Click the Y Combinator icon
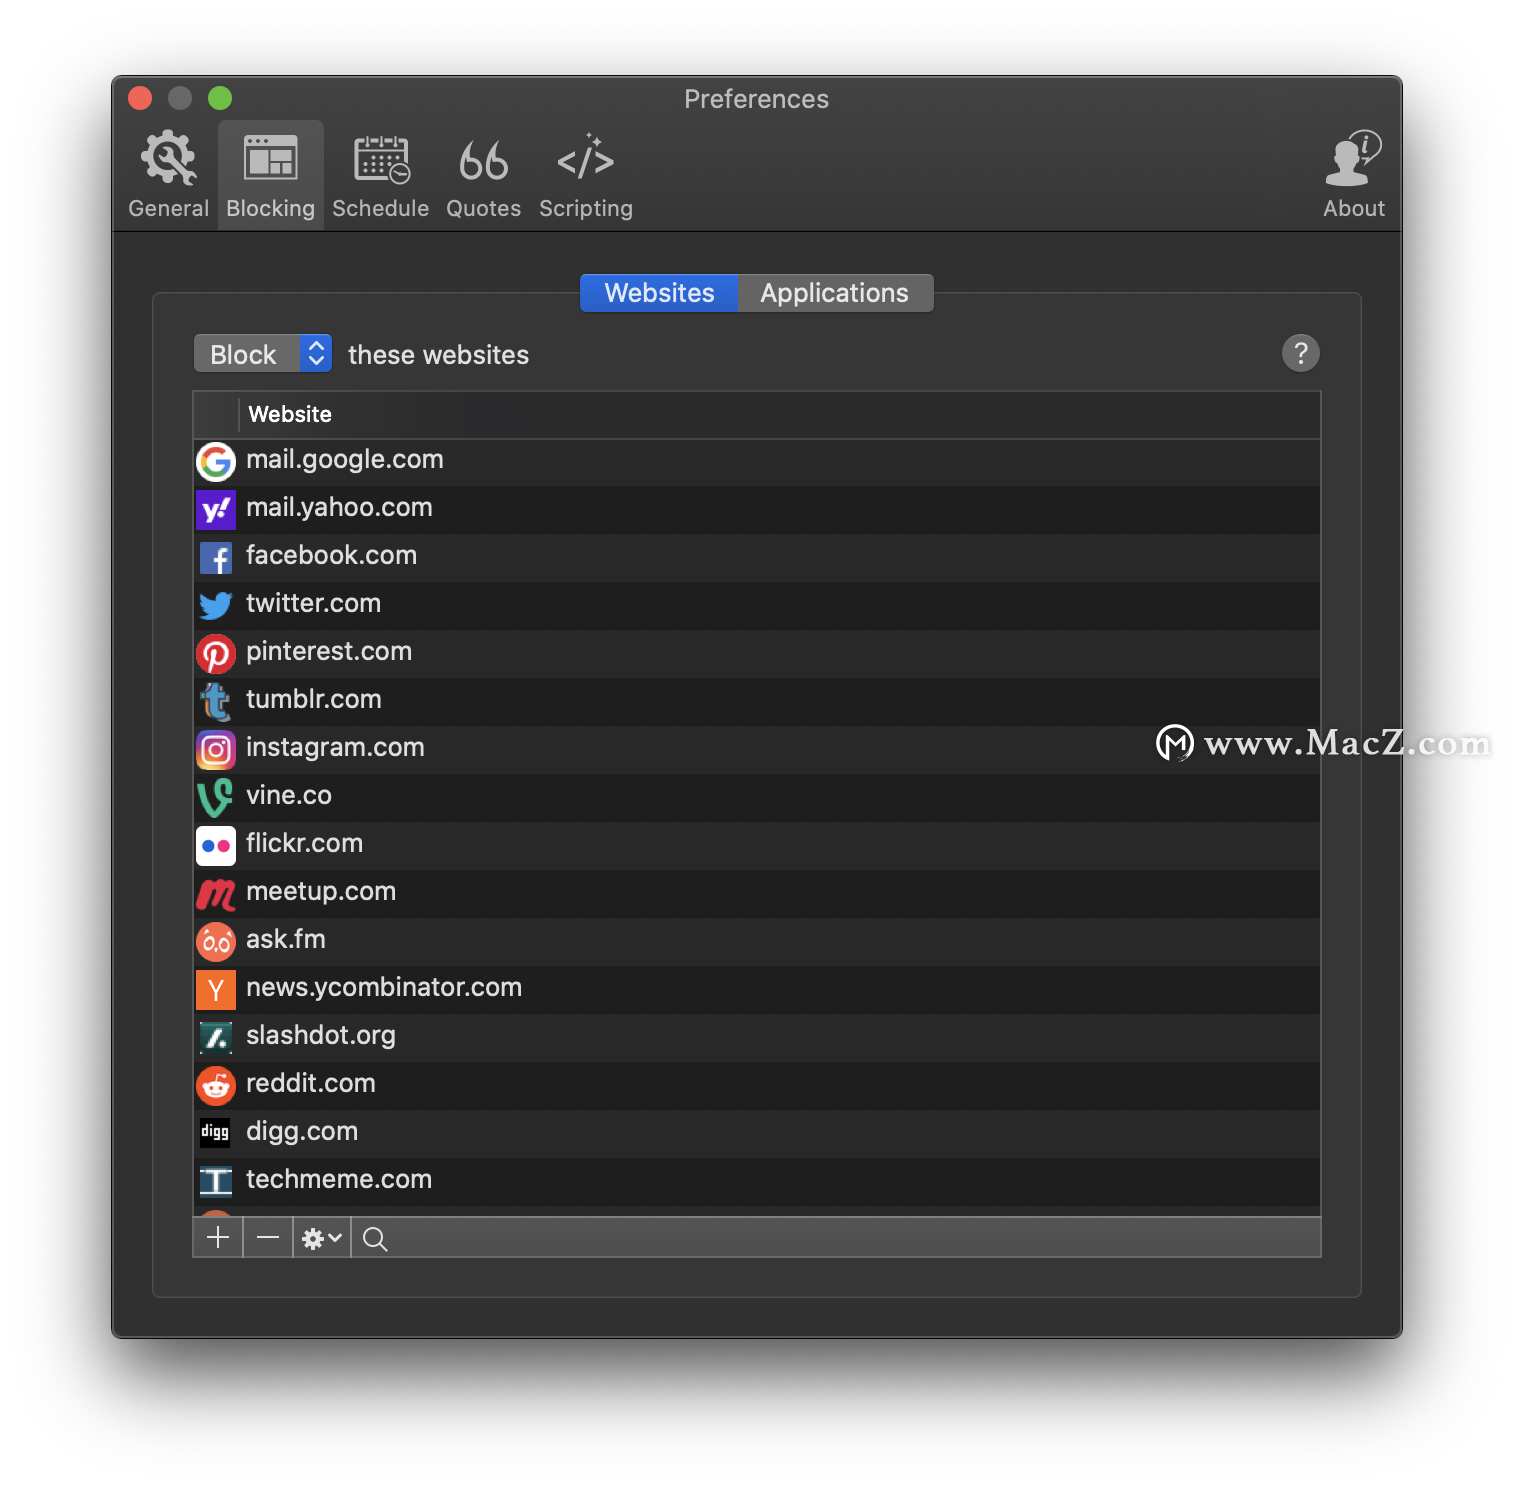Image resolution: width=1514 pixels, height=1486 pixels. pyautogui.click(x=216, y=989)
